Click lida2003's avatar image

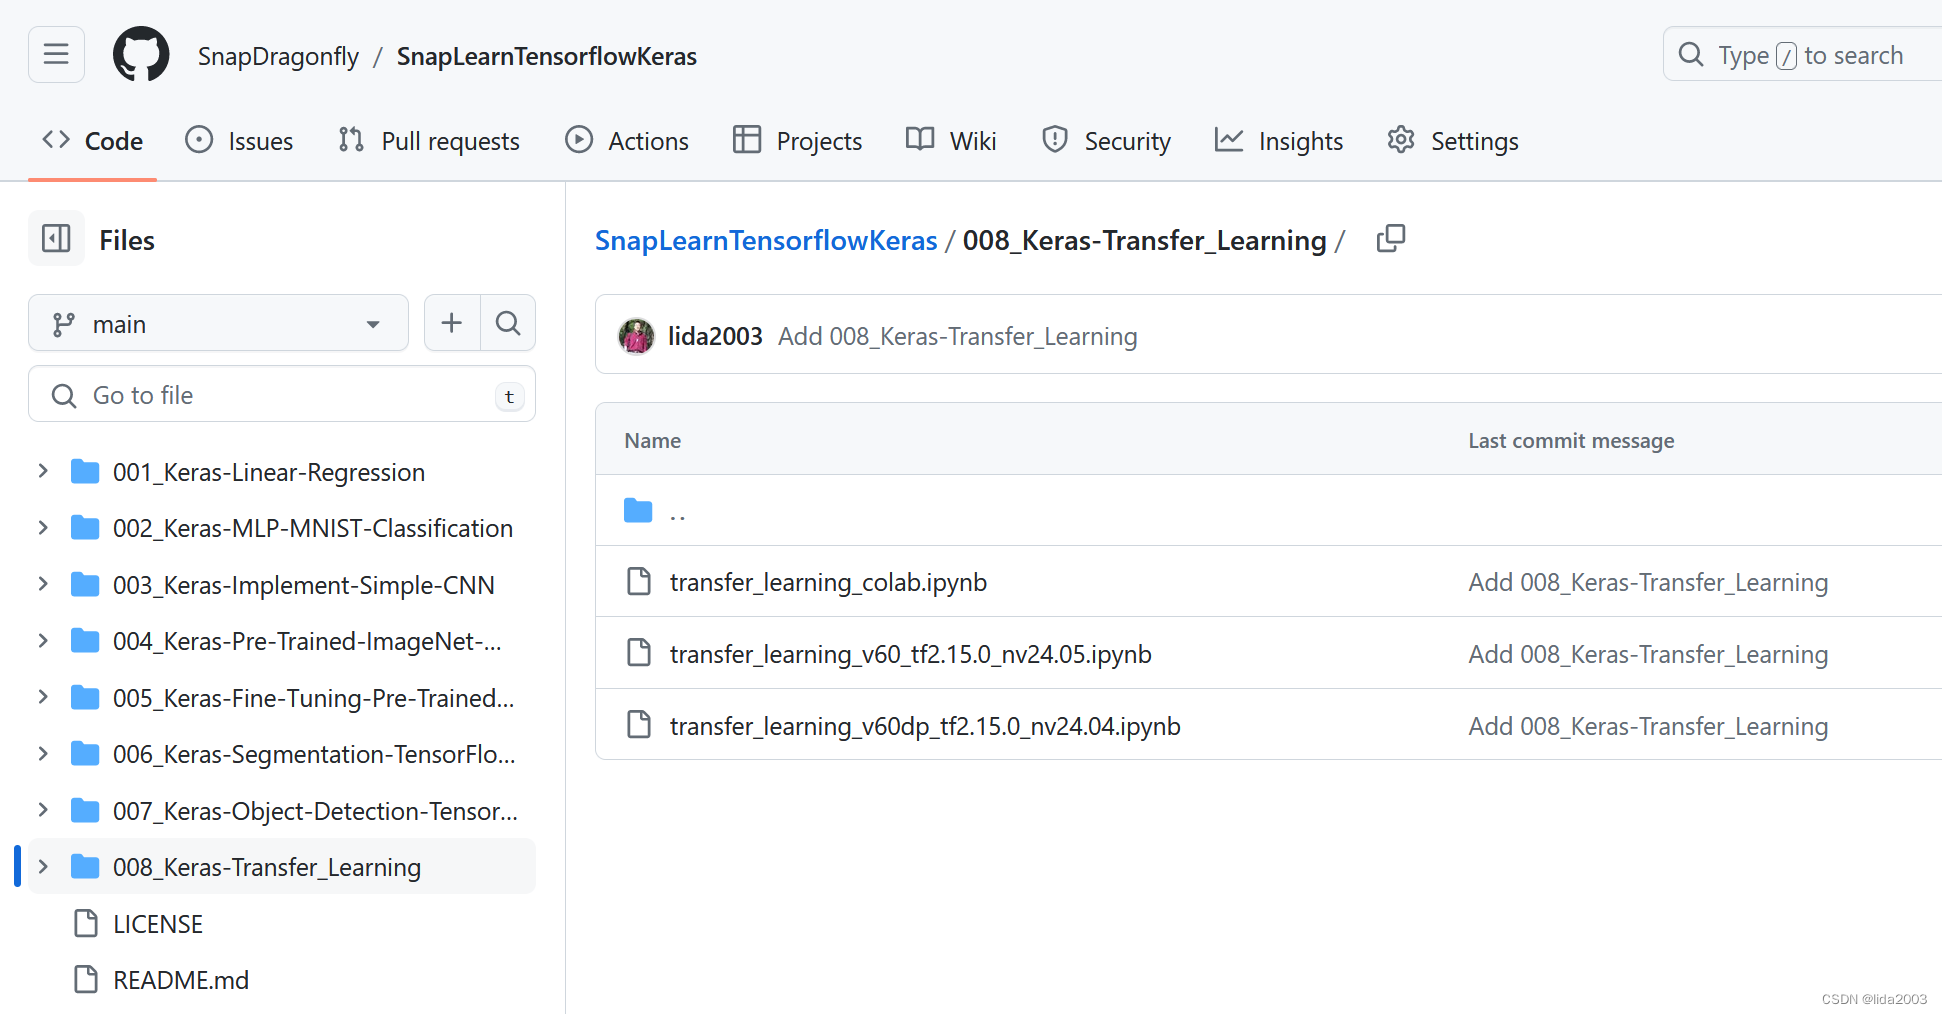(636, 336)
